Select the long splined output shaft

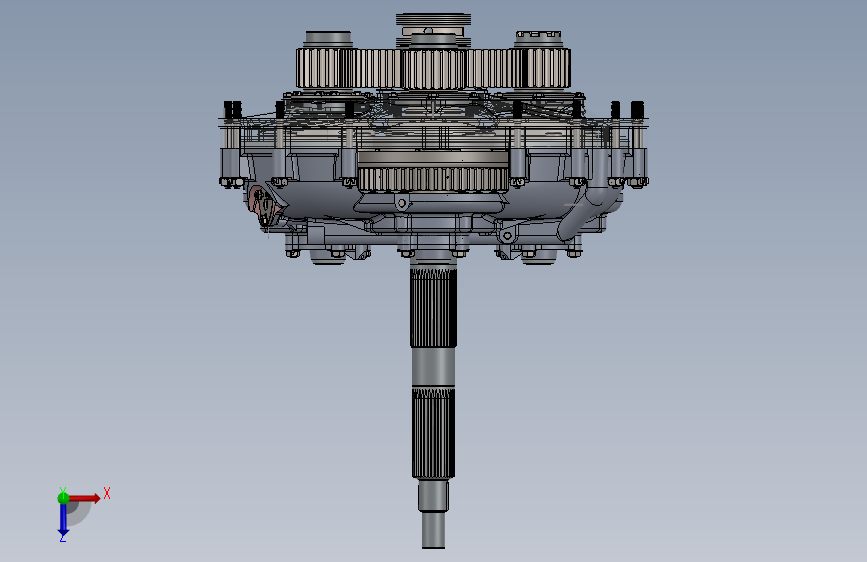(x=434, y=404)
